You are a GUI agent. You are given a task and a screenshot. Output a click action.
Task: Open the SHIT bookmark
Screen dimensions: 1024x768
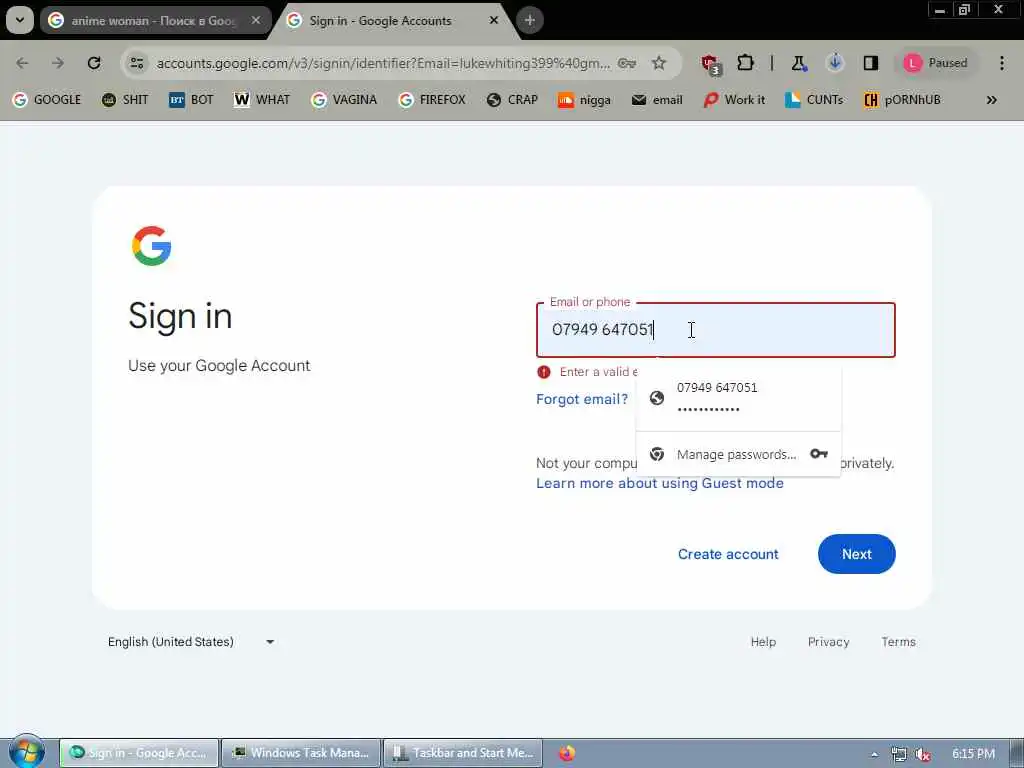point(125,99)
